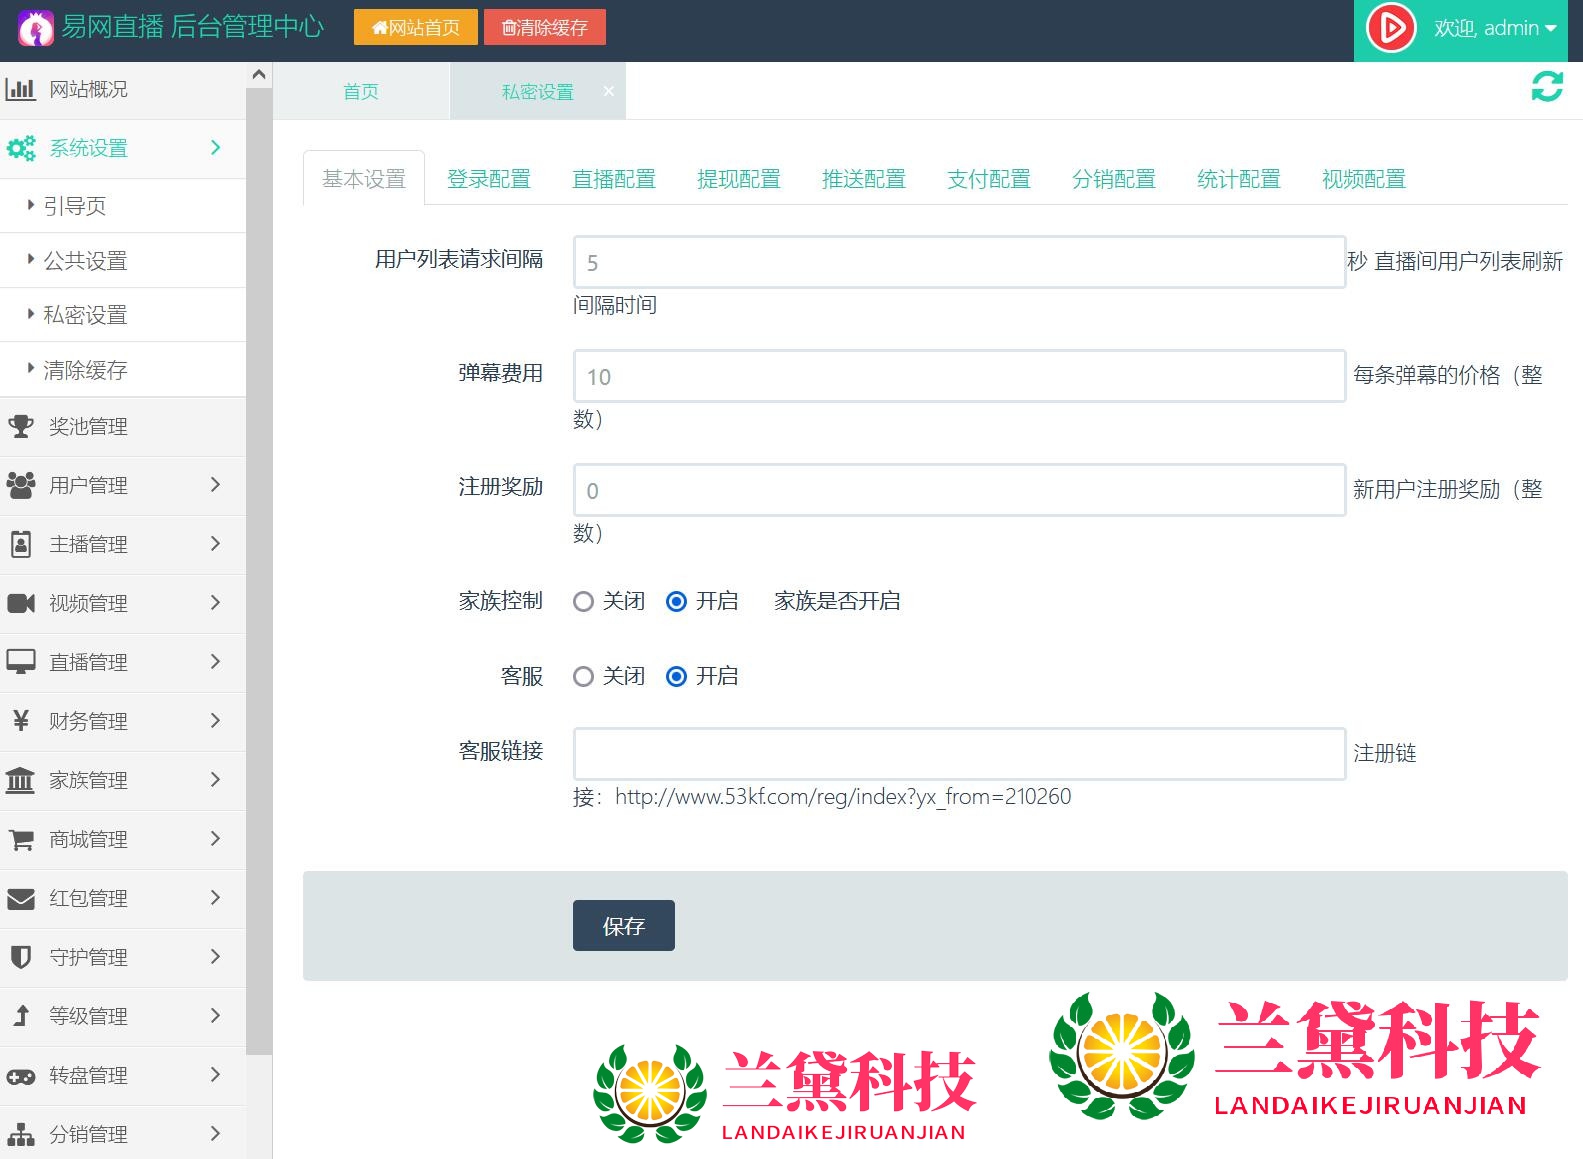Click the yen icon for 财务管理

click(21, 721)
